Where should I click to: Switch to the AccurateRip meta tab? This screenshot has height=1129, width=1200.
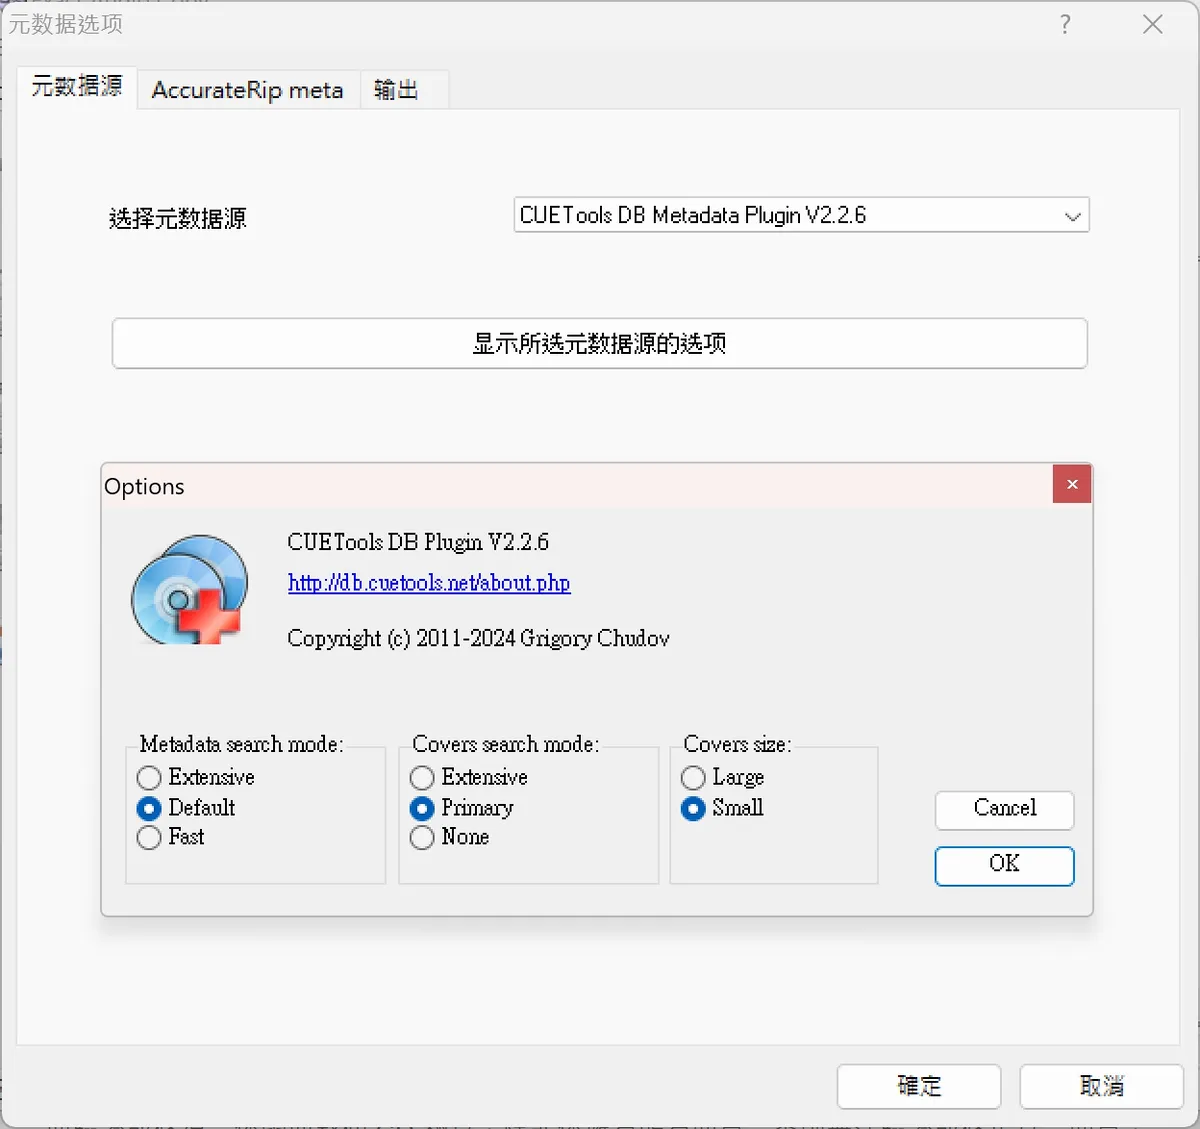[x=248, y=90]
